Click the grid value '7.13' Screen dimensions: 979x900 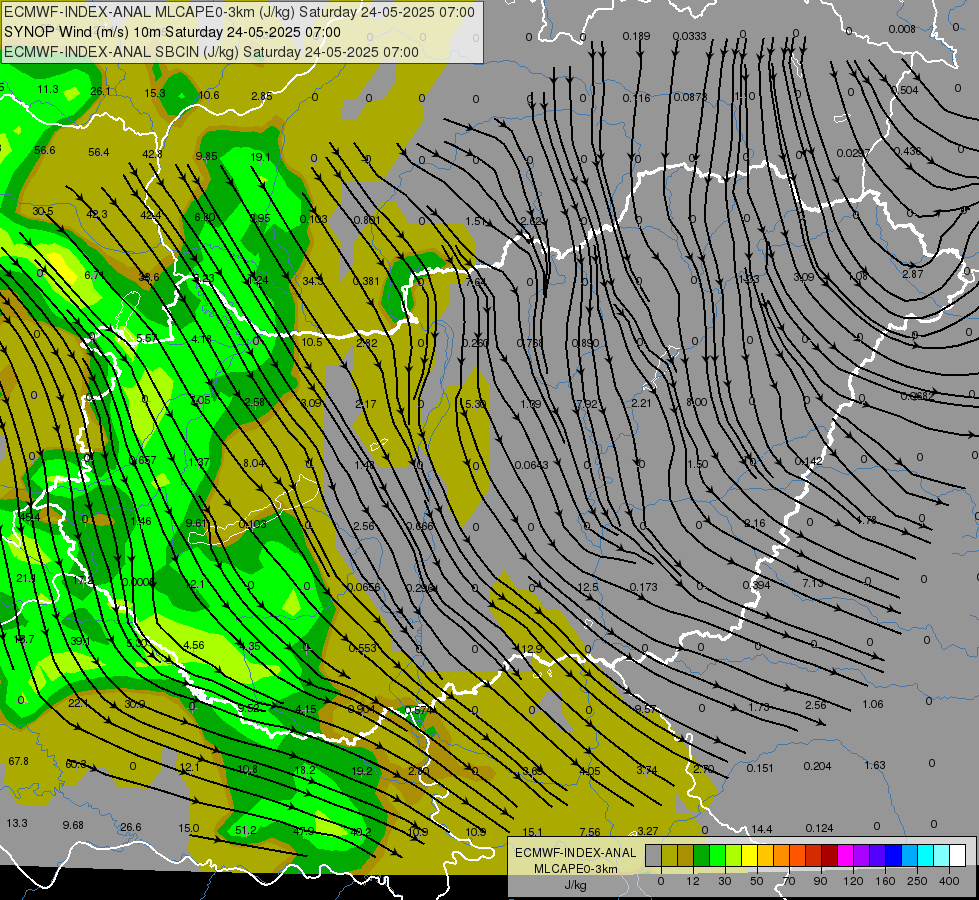tap(813, 583)
